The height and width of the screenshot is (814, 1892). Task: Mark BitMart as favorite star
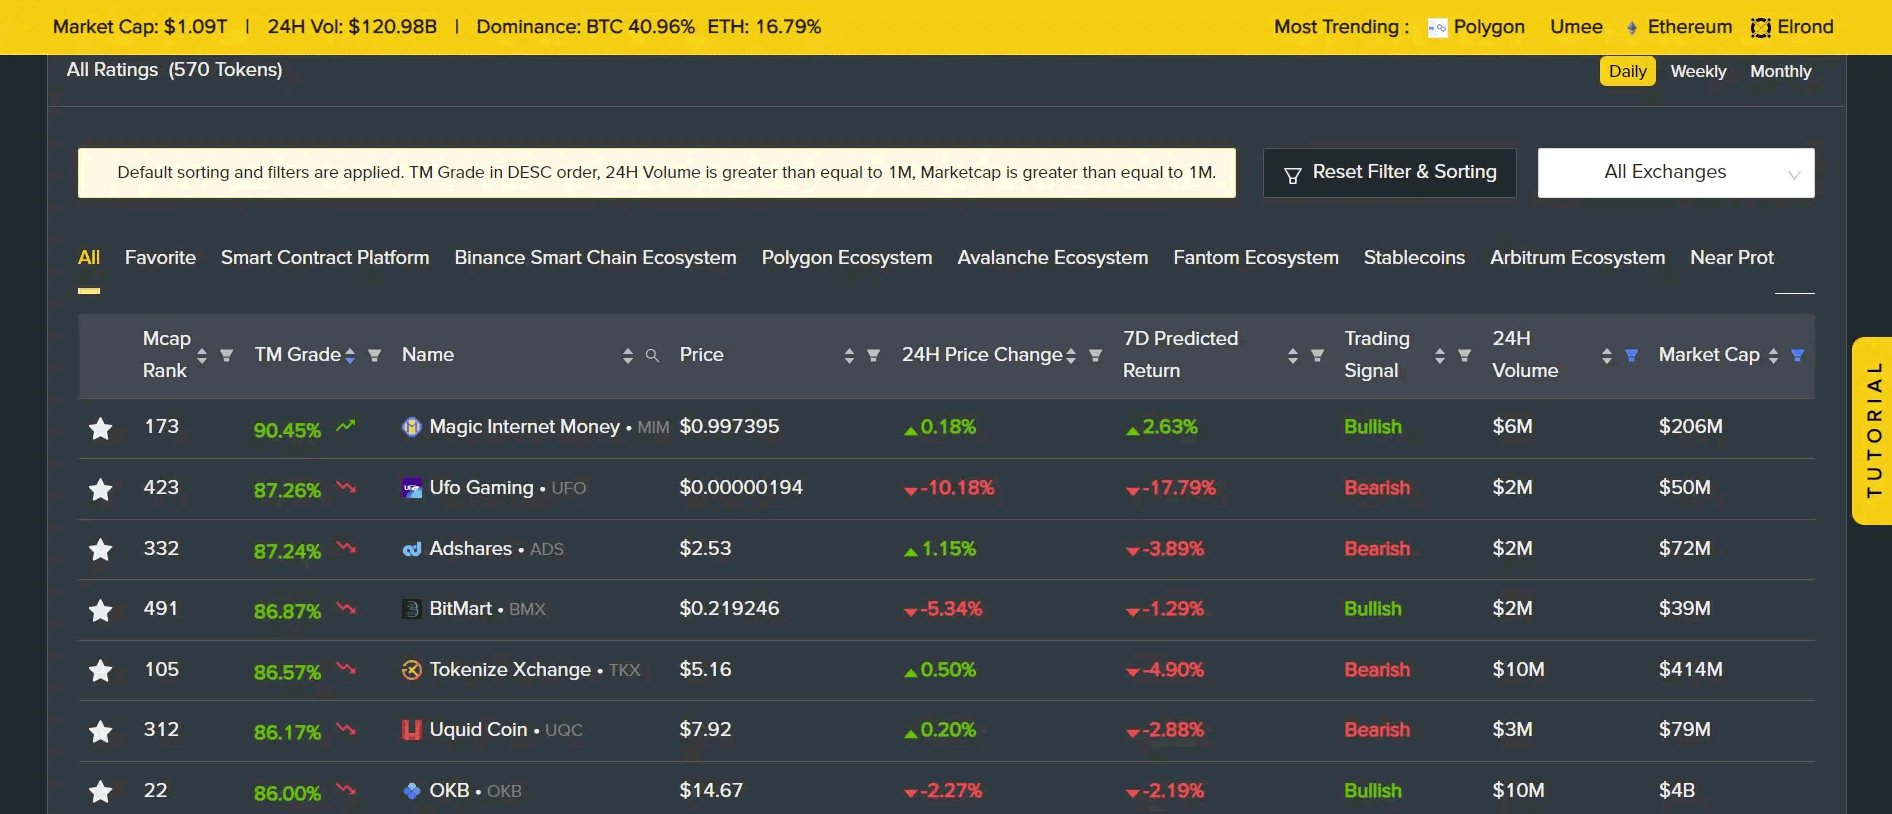point(100,611)
